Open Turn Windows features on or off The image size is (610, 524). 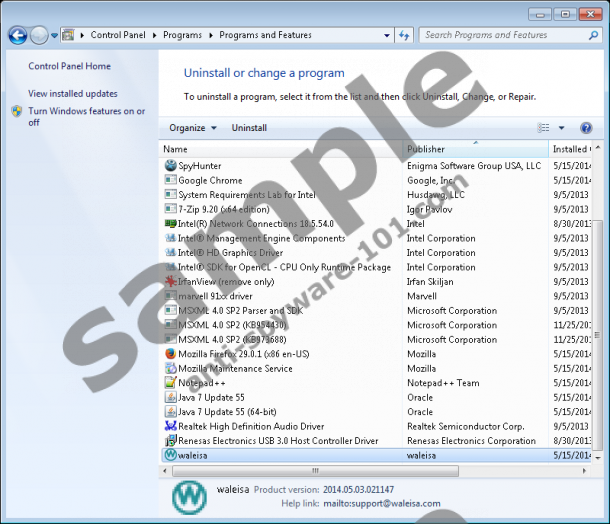[86, 117]
